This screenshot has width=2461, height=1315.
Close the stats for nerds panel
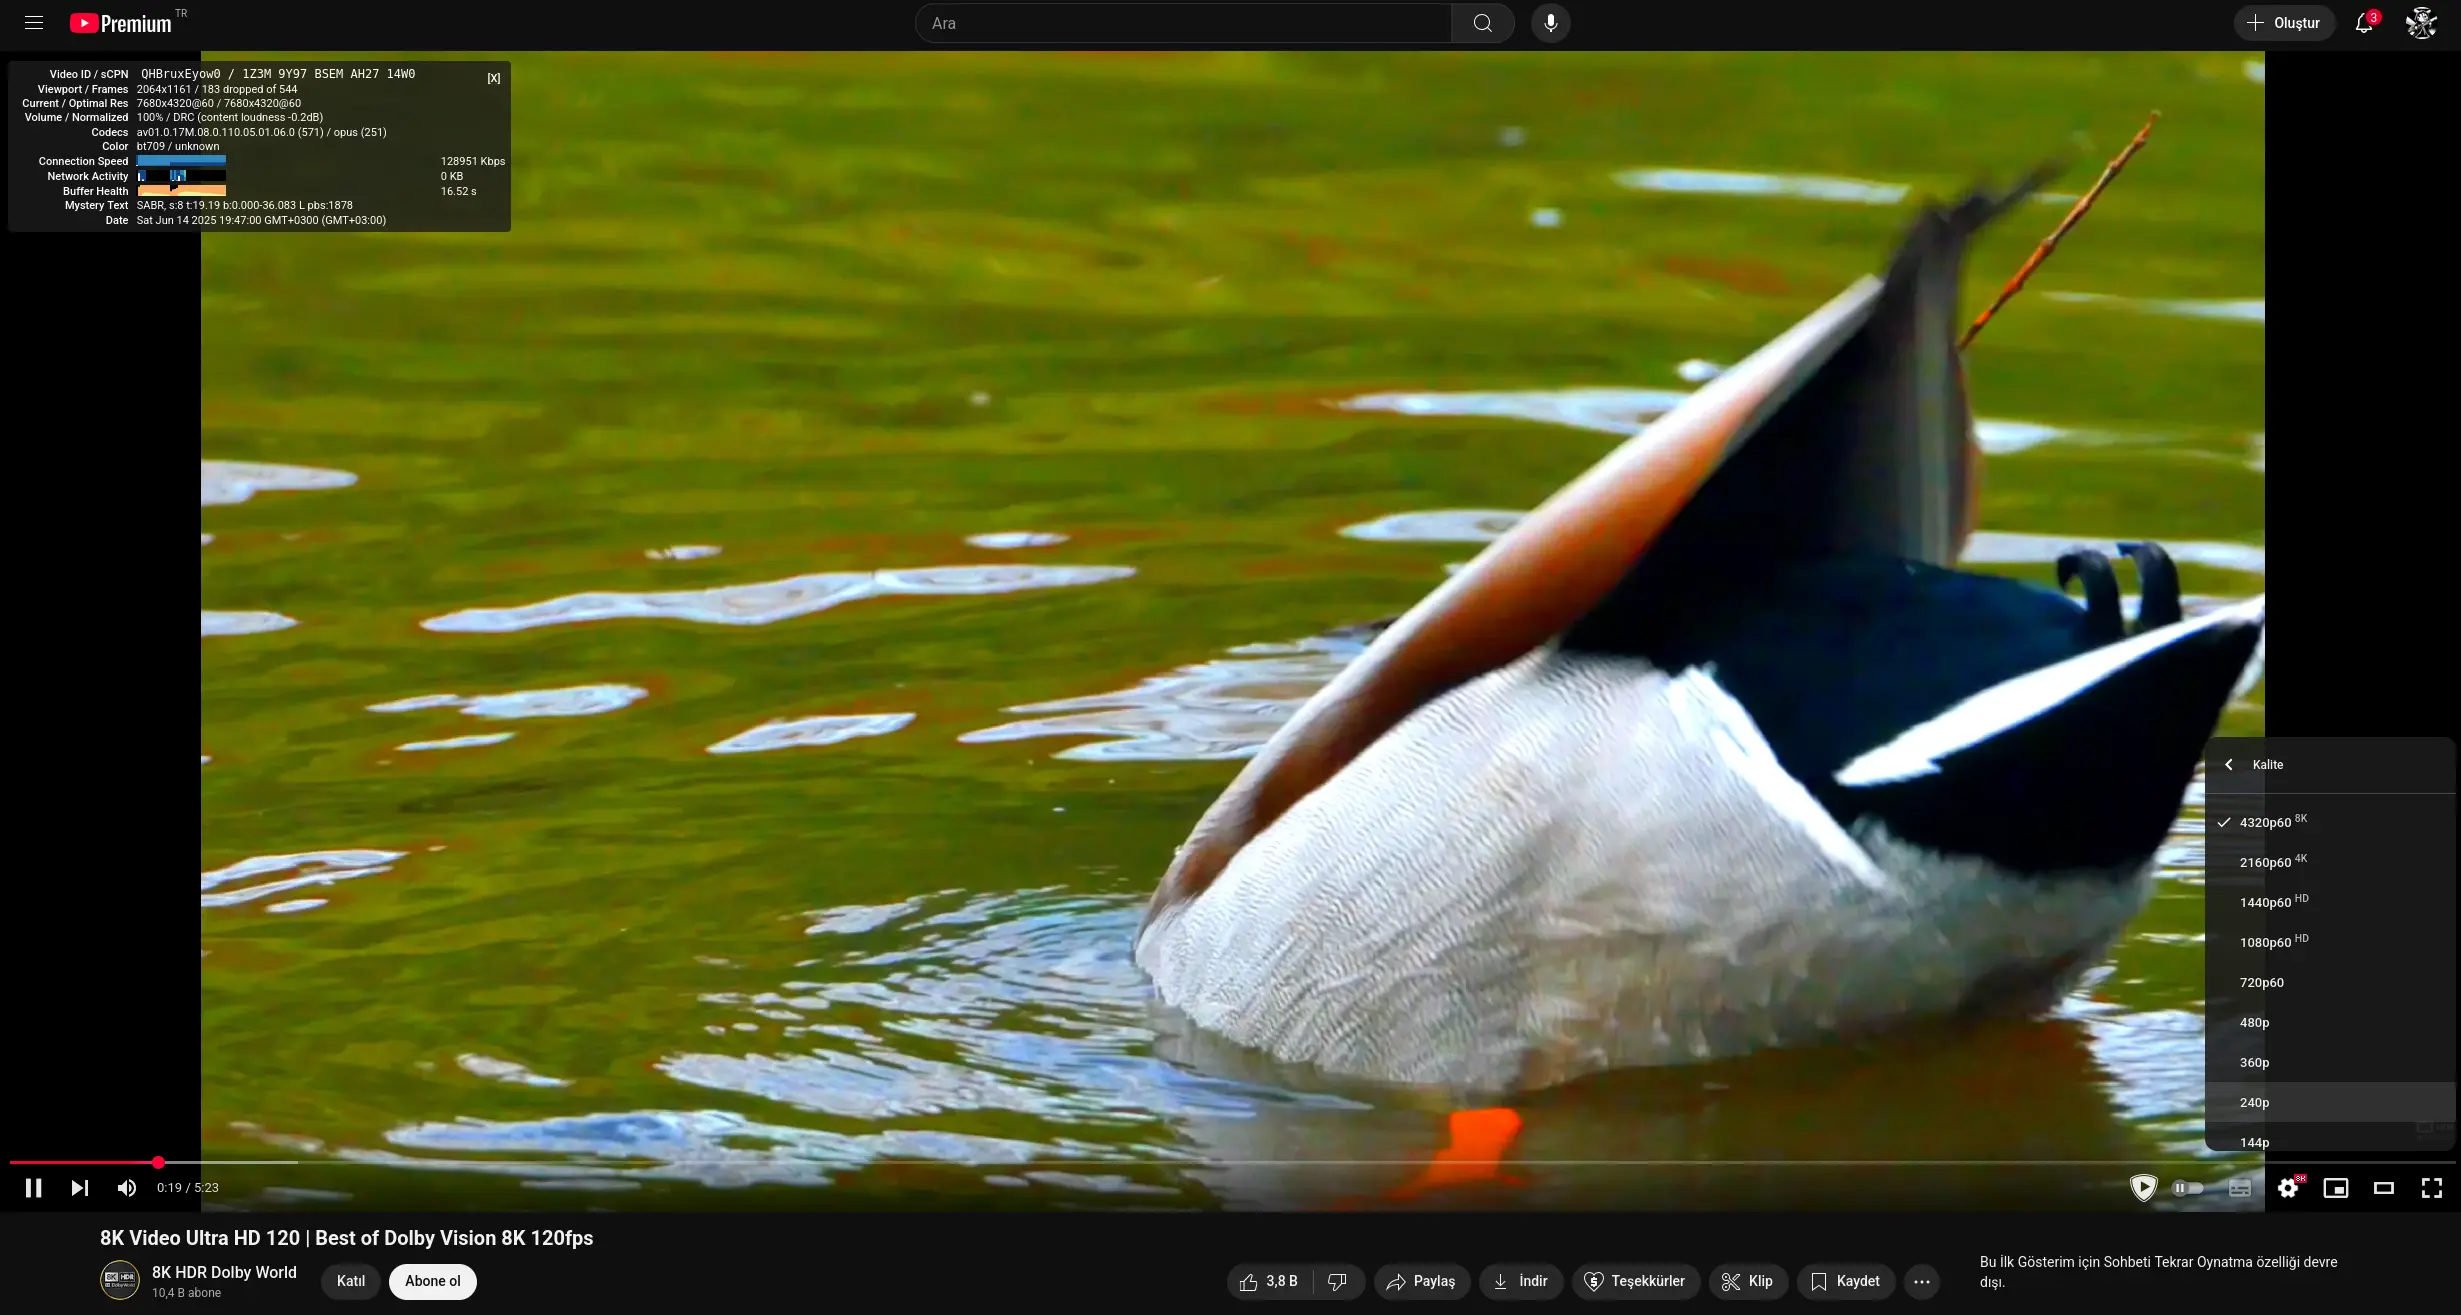point(494,78)
